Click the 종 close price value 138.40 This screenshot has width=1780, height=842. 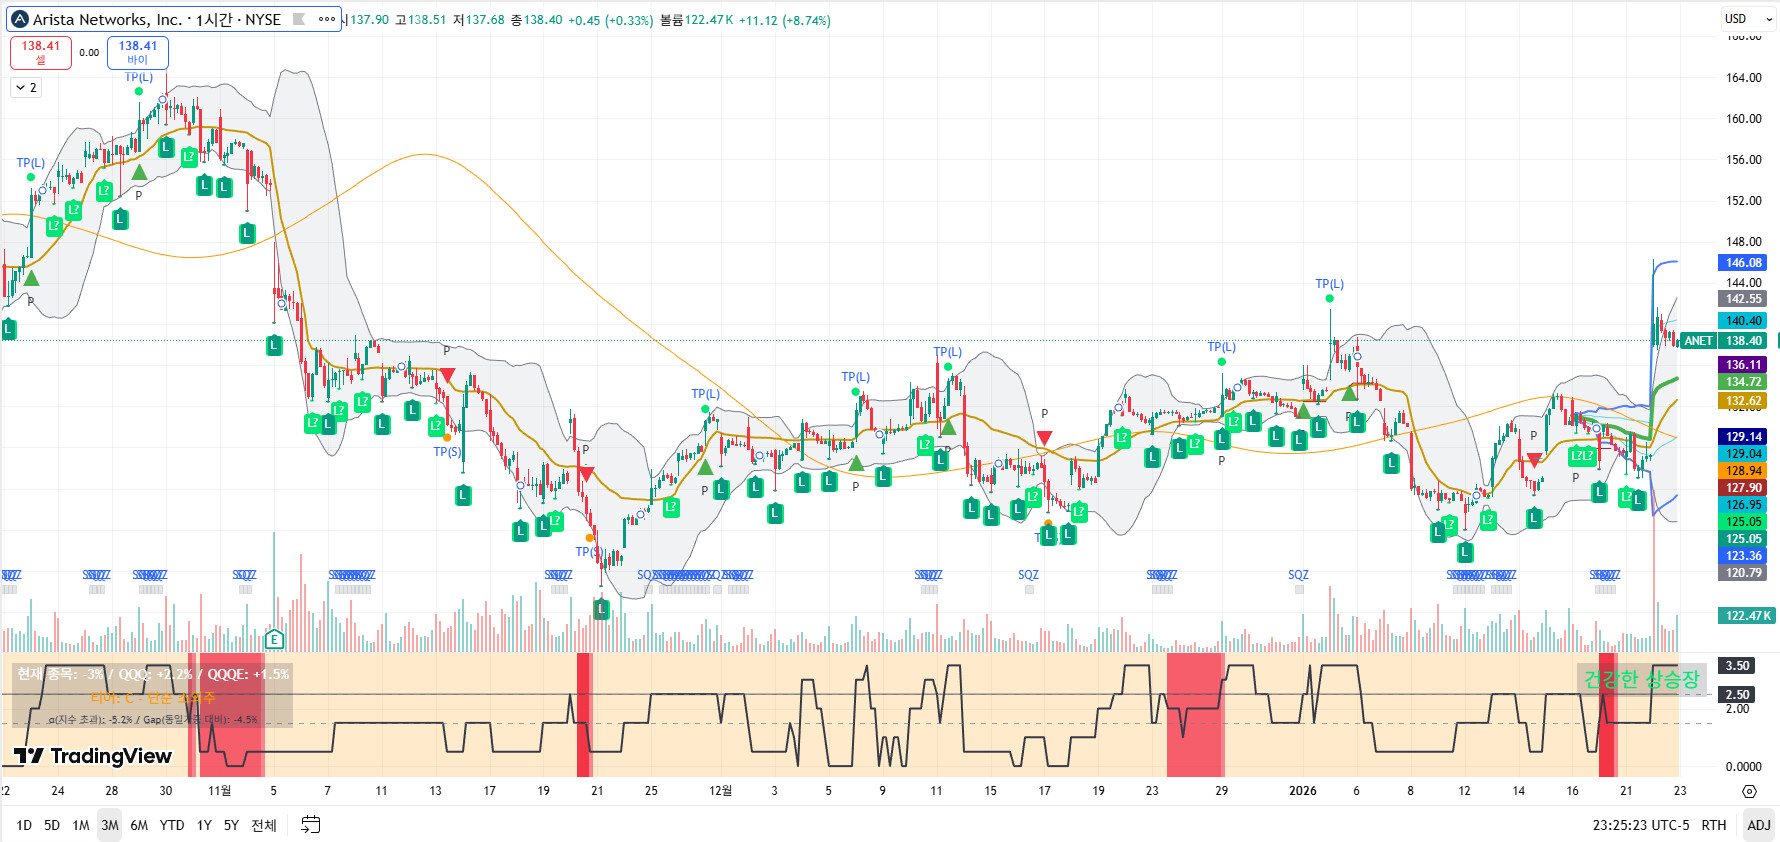(x=543, y=20)
